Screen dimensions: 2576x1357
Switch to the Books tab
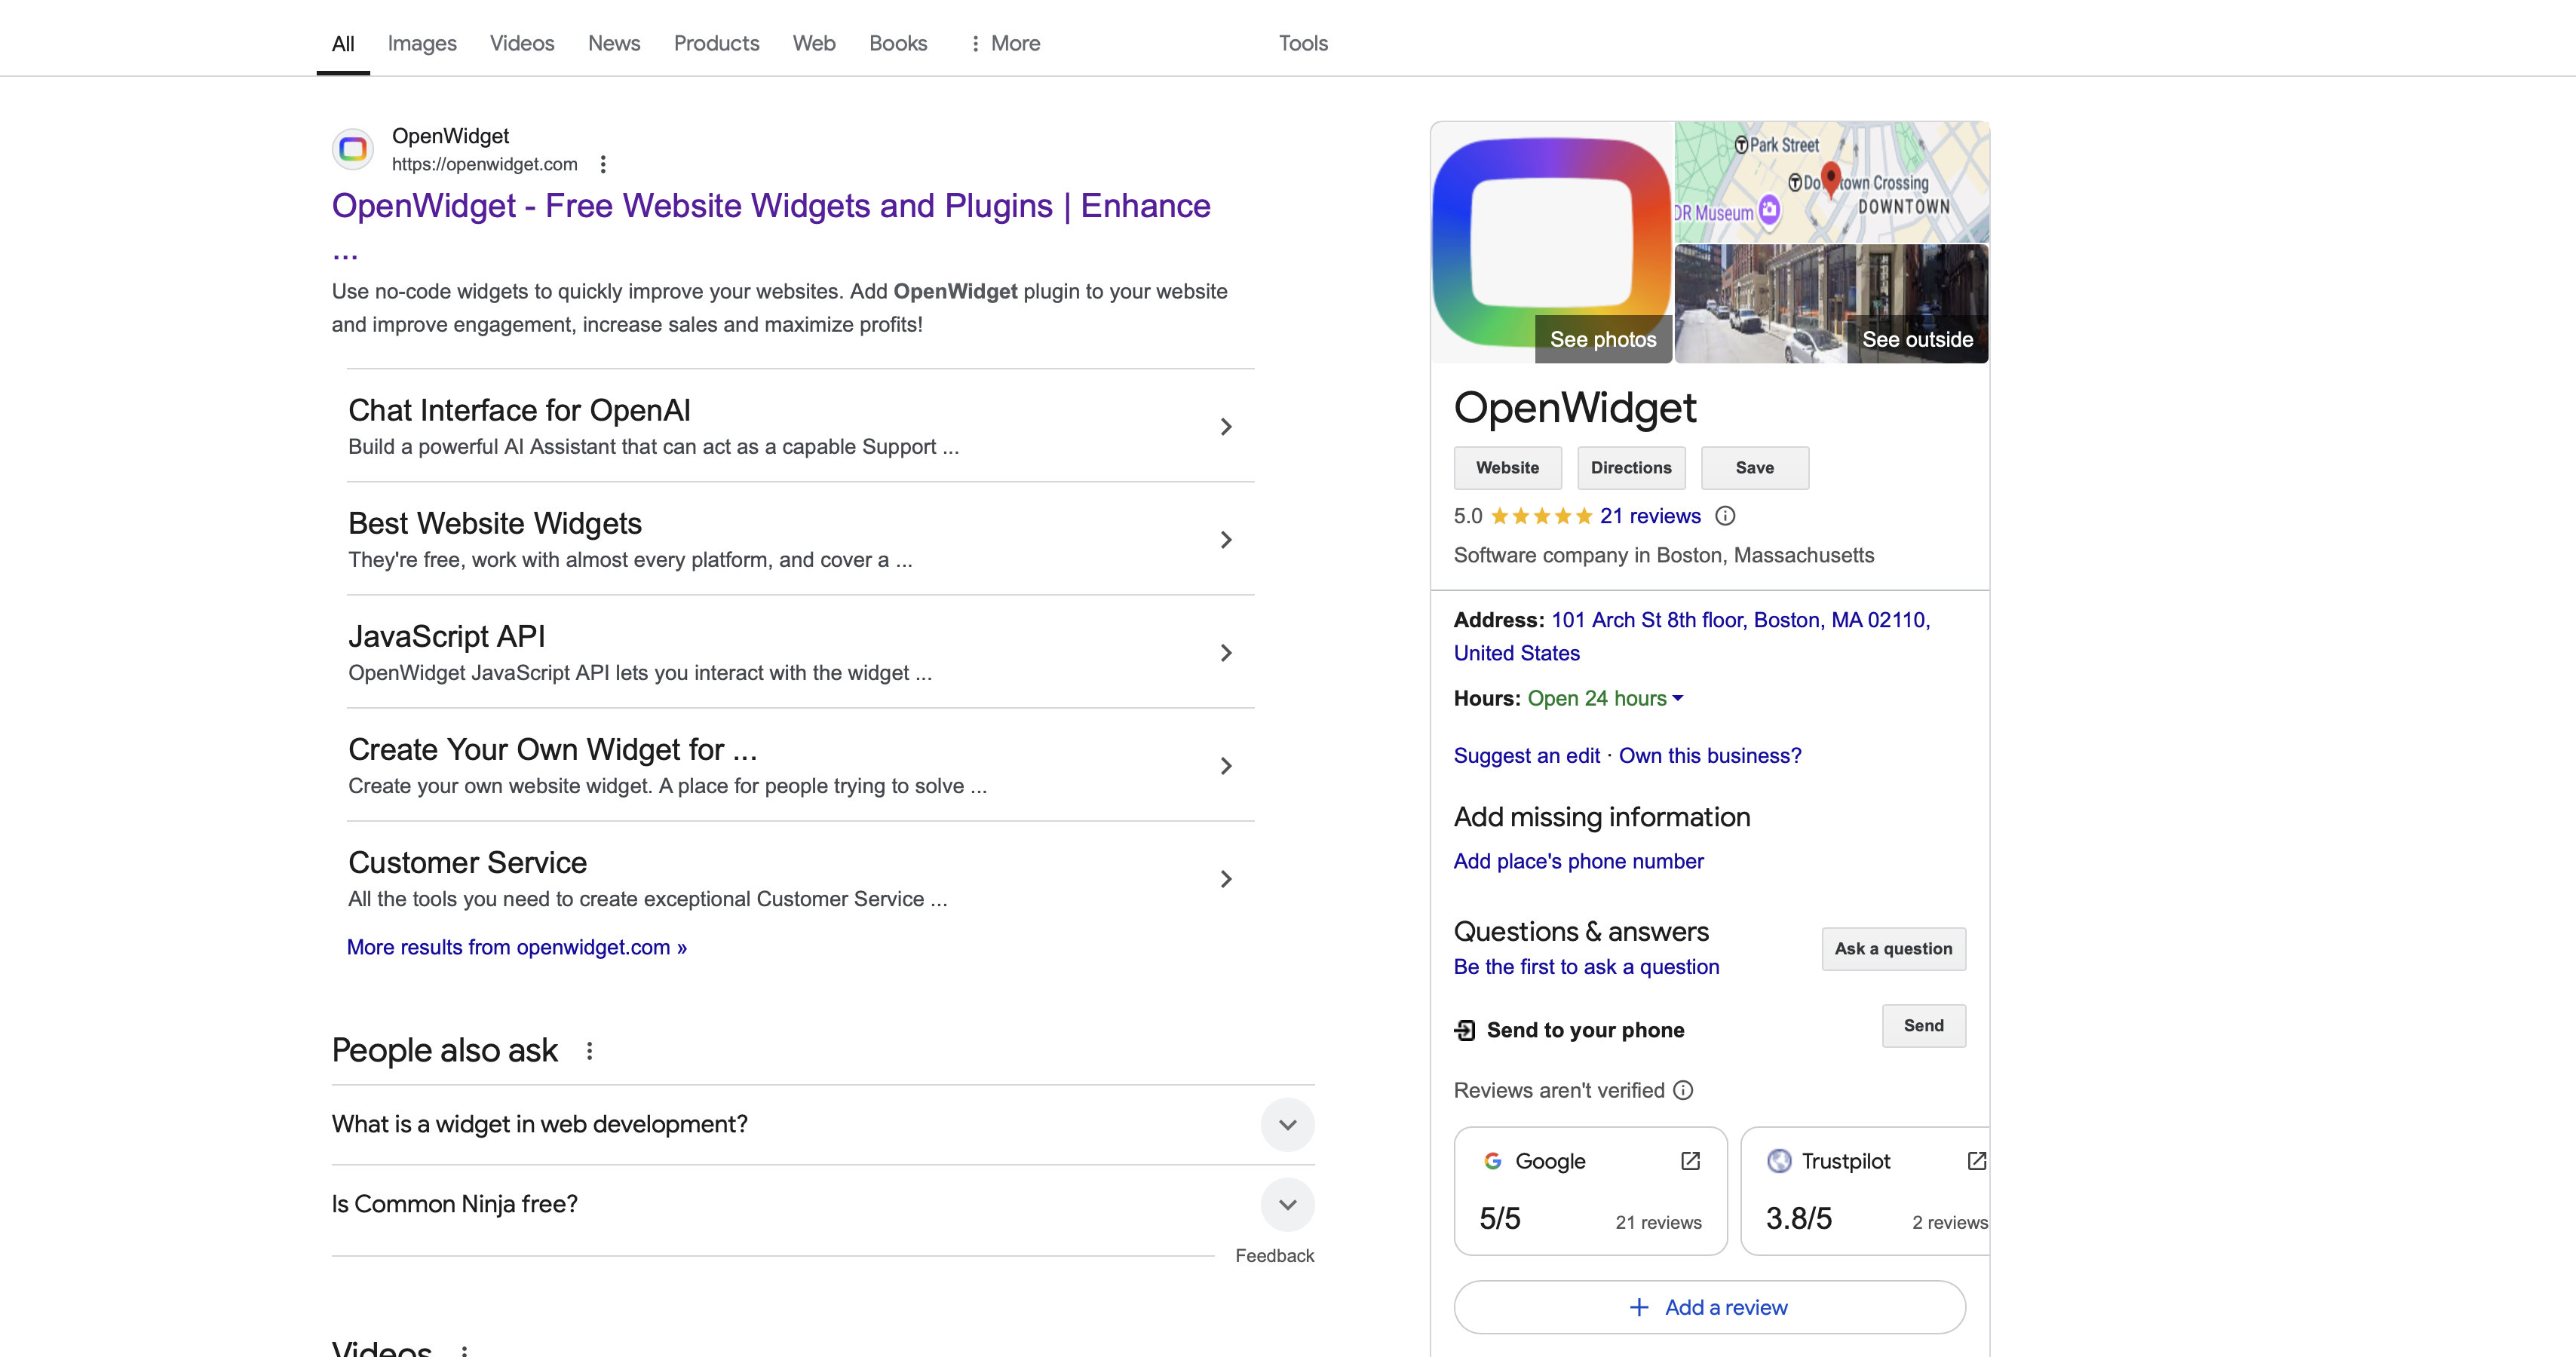898,43
